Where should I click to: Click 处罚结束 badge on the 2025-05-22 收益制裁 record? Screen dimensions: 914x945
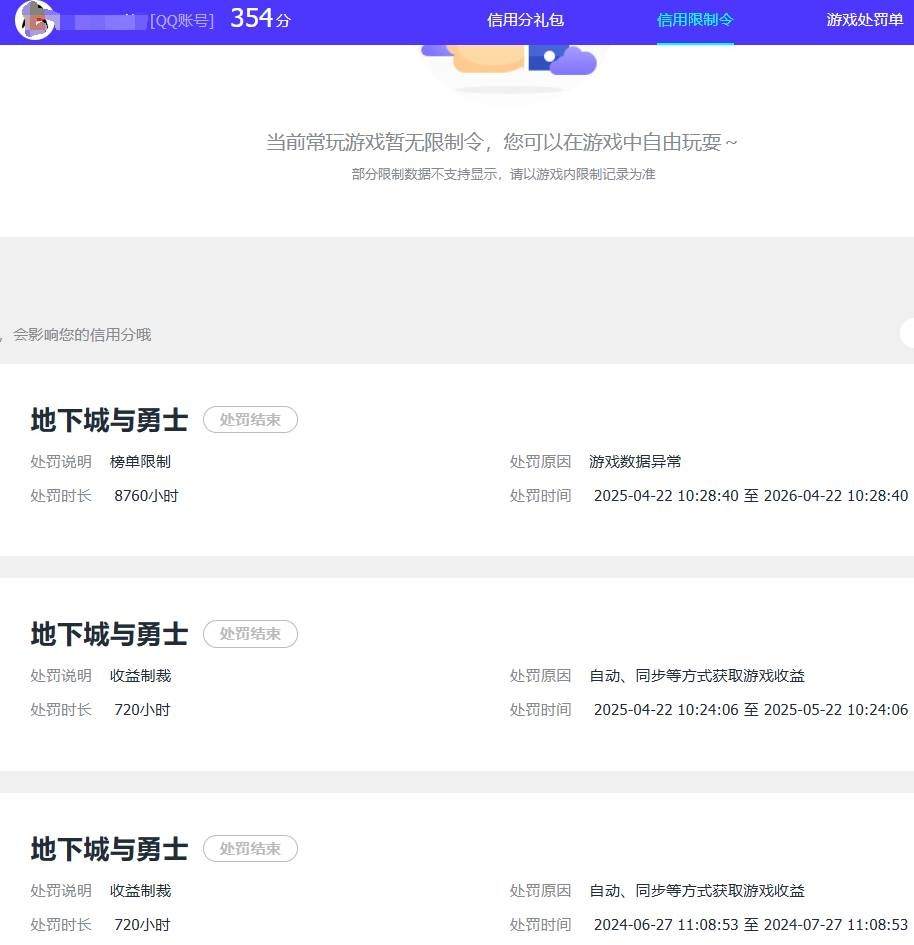point(250,633)
